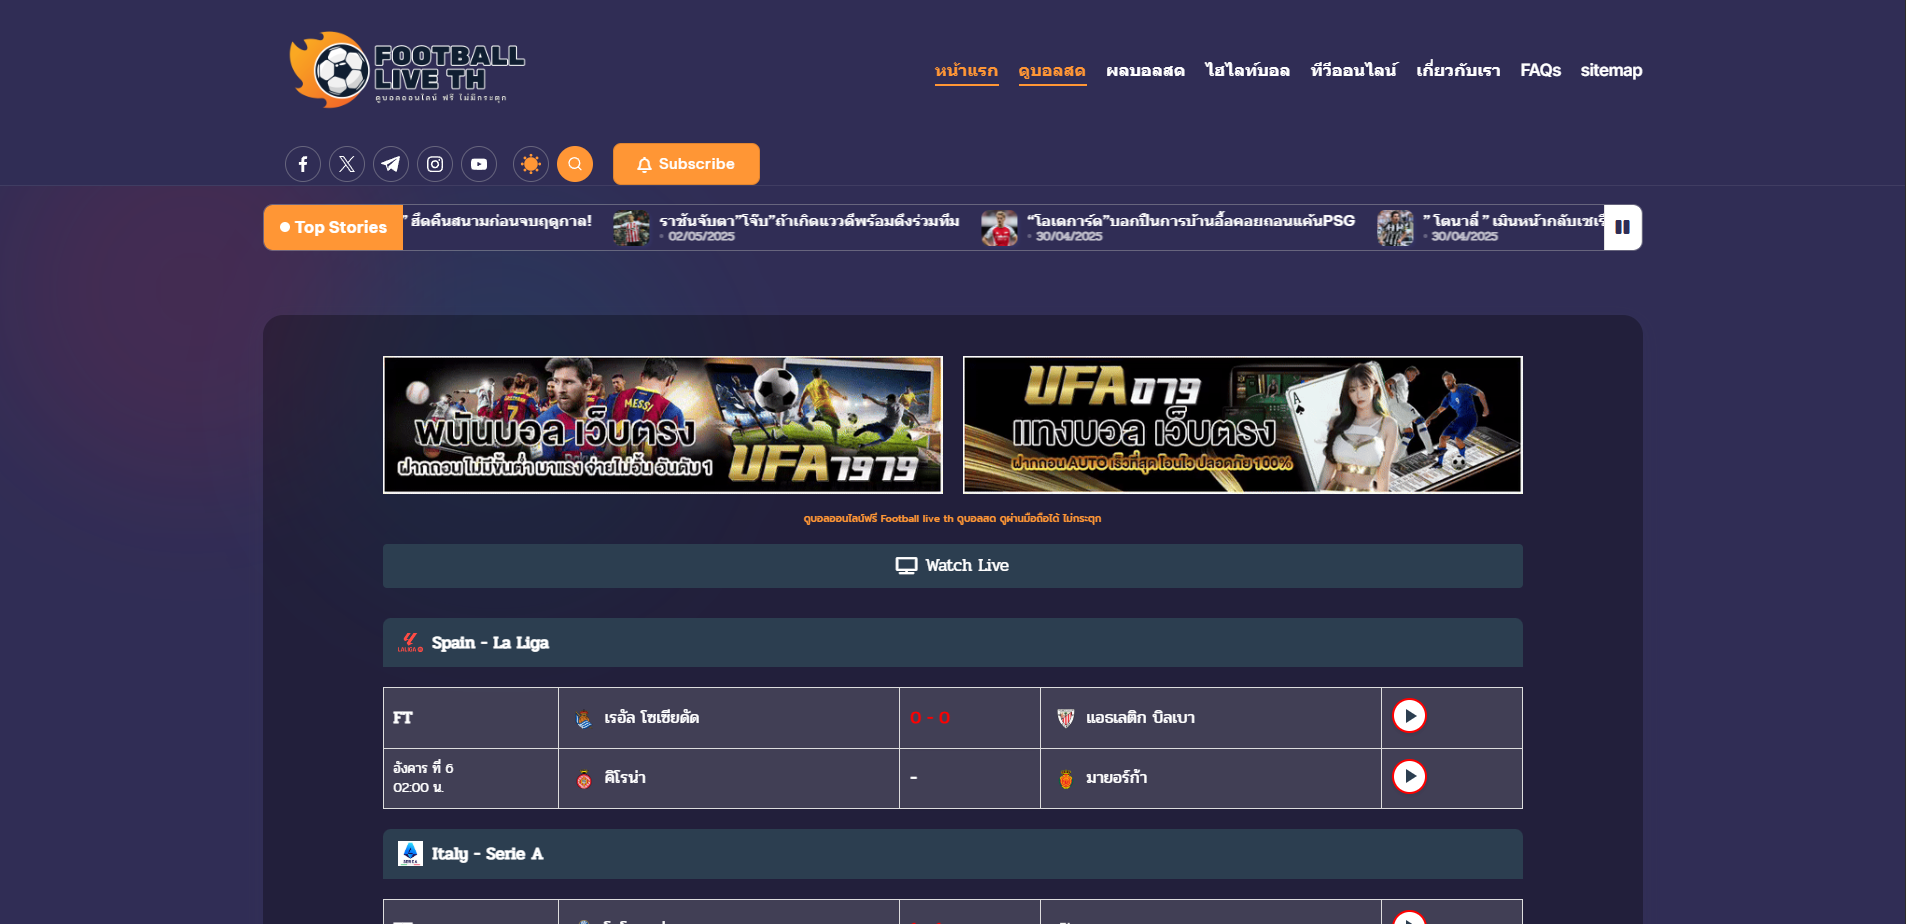Open ผลบอลสด menu item
Screen dimensions: 1906x924
[1145, 71]
